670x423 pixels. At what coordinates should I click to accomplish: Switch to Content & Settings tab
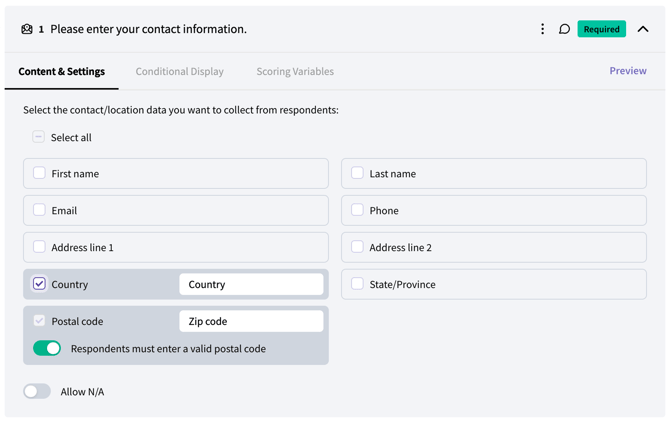coord(62,72)
